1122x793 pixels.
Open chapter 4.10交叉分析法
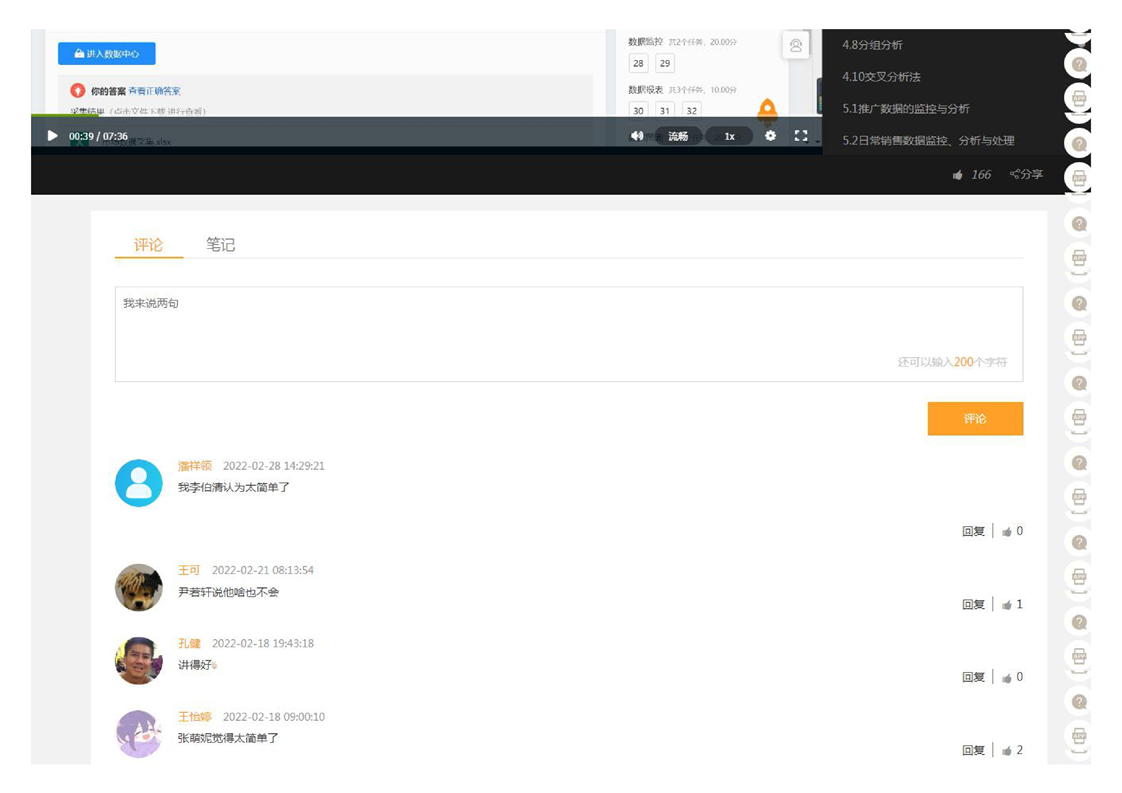coord(881,77)
